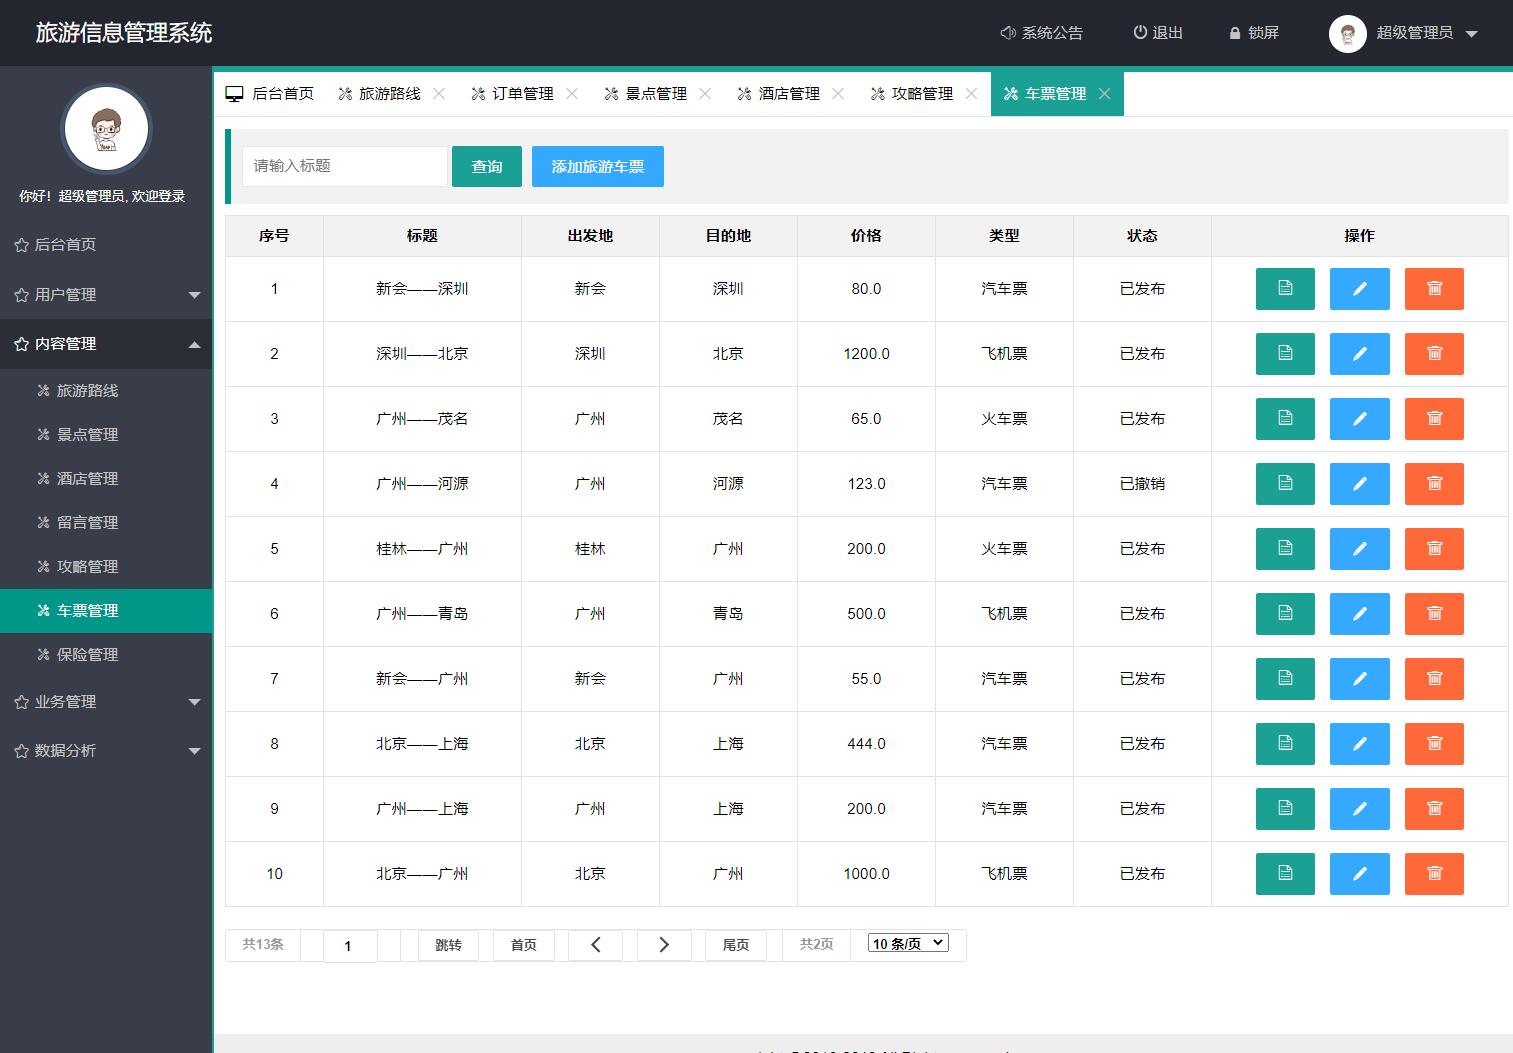
Task: Open 保险管理 in the sidebar
Action: 85,655
